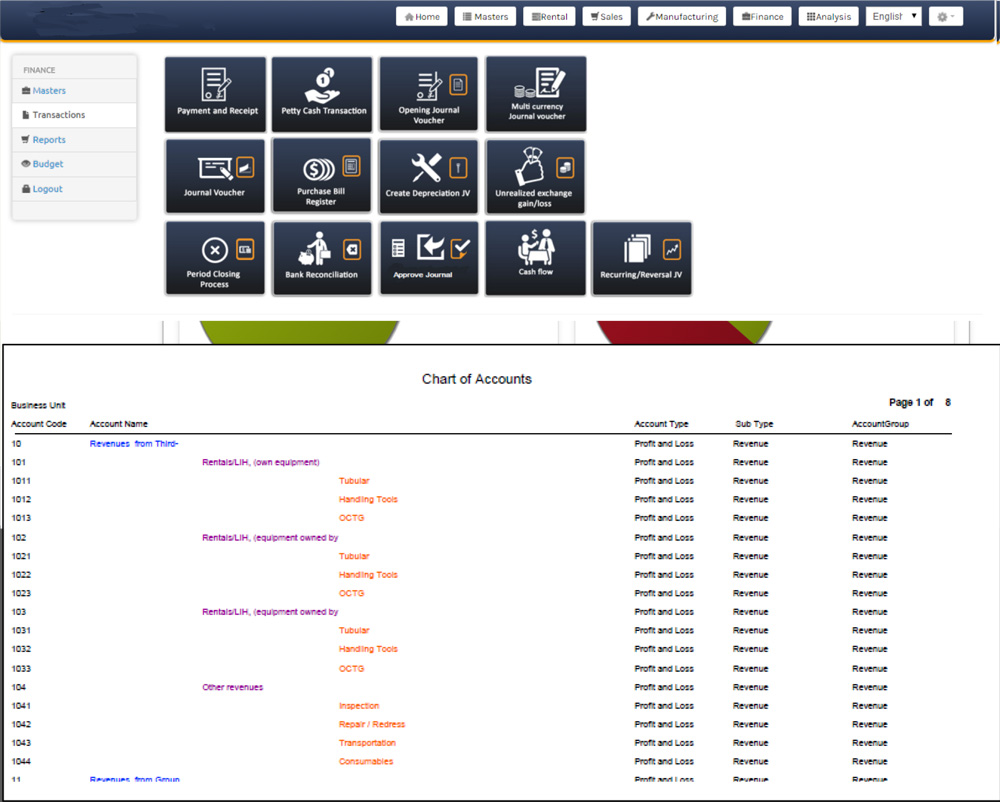Open the settings gear dropdown
This screenshot has width=1000, height=802.
click(x=945, y=16)
